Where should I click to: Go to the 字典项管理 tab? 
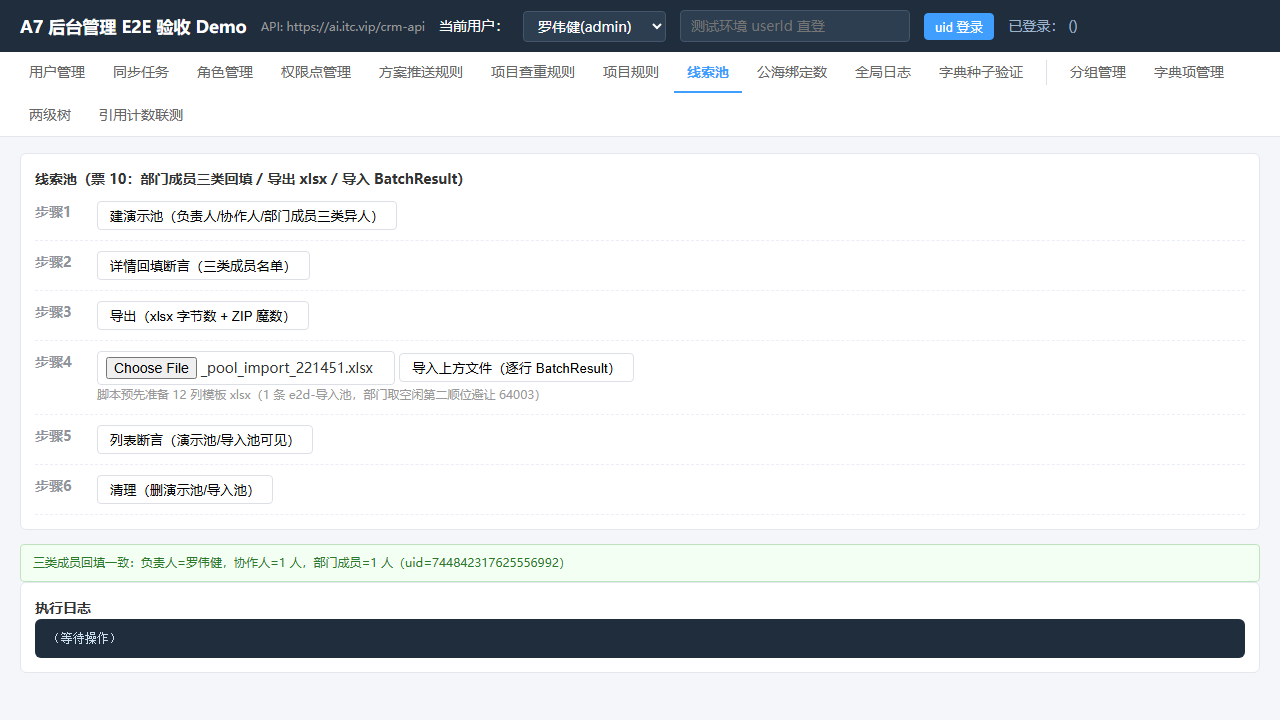[x=1189, y=72]
